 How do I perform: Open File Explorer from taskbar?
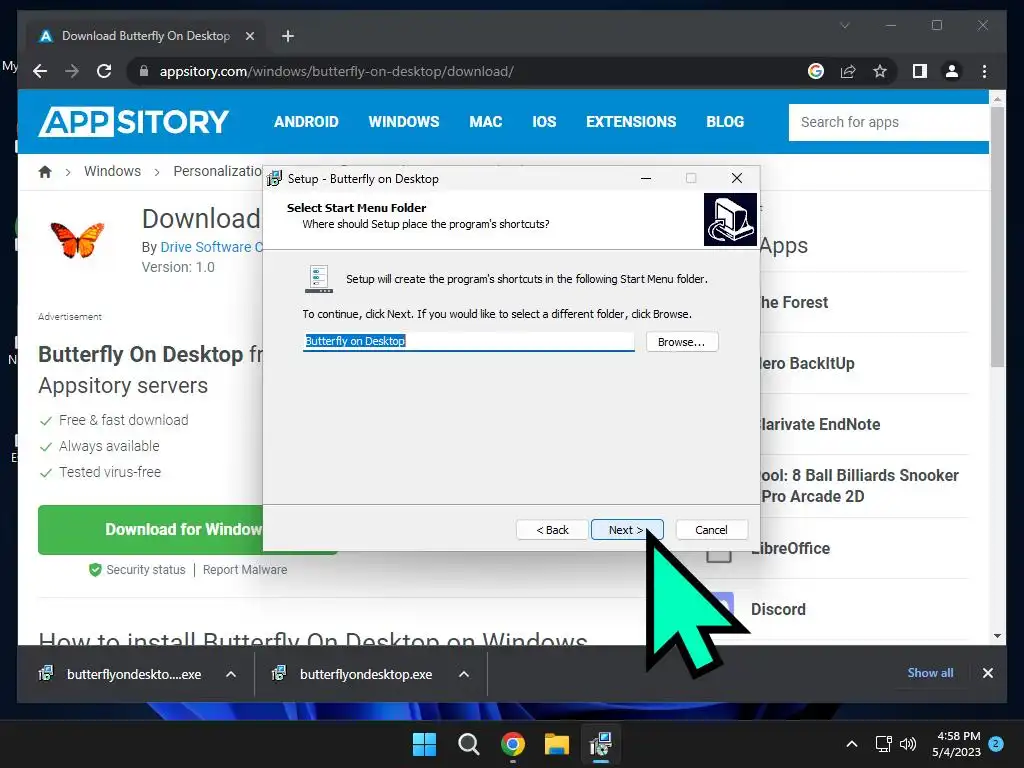click(556, 744)
